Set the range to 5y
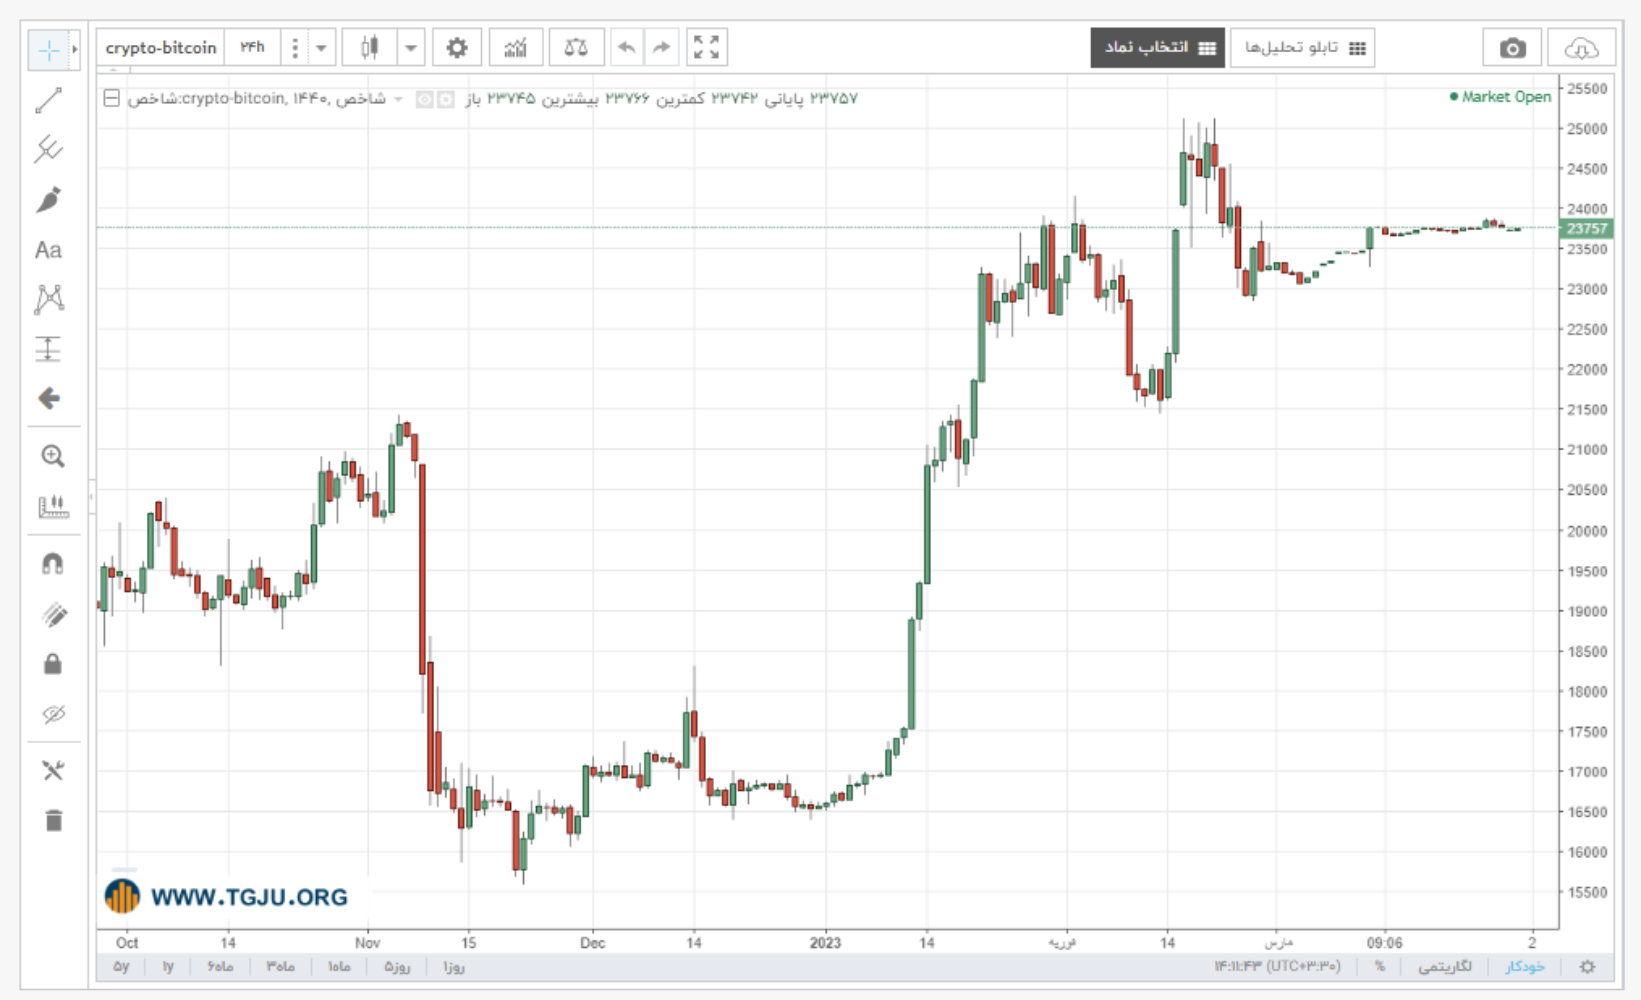Image resolution: width=1641 pixels, height=1000 pixels. tap(121, 967)
